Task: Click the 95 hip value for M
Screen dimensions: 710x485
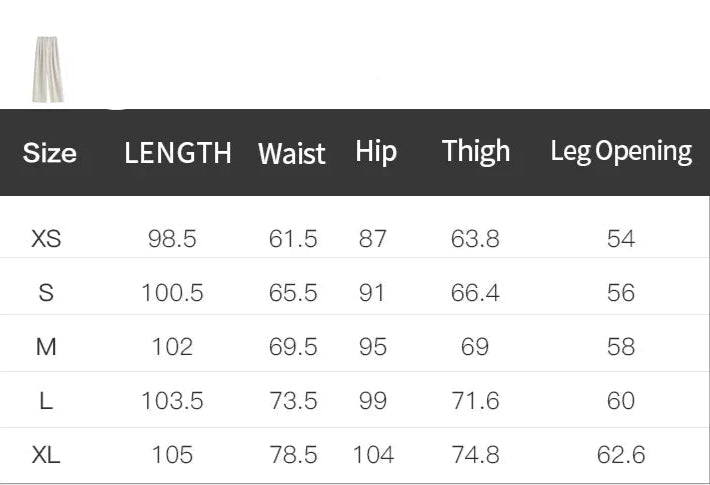Action: pos(372,347)
